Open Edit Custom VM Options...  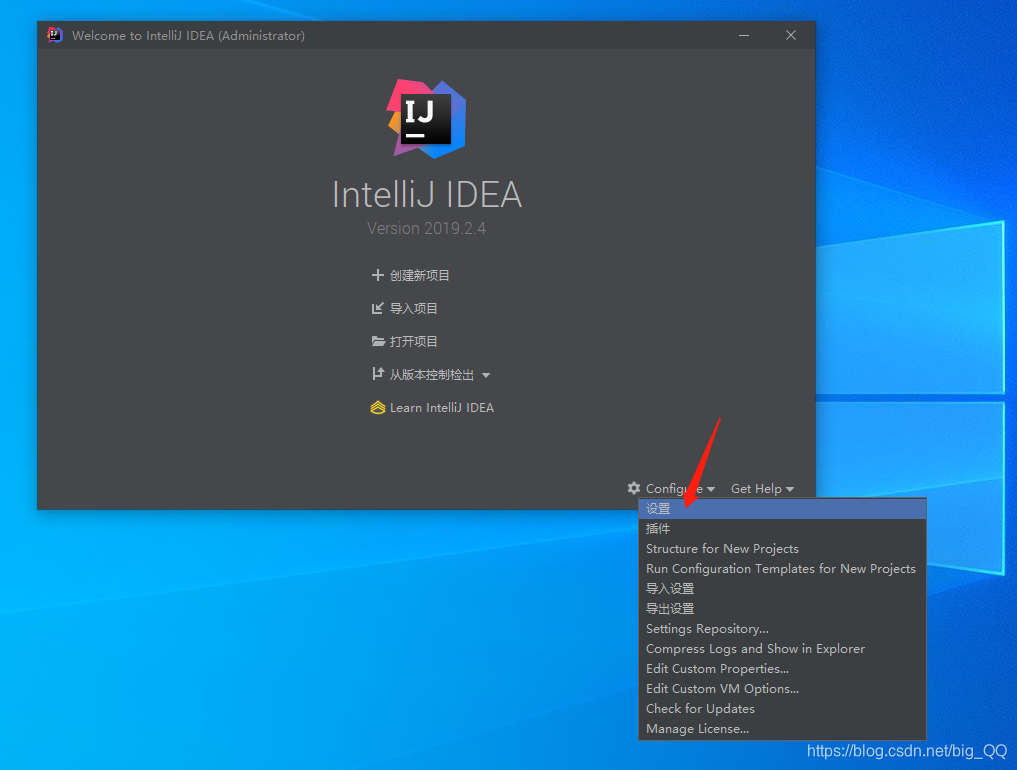[x=782, y=689]
